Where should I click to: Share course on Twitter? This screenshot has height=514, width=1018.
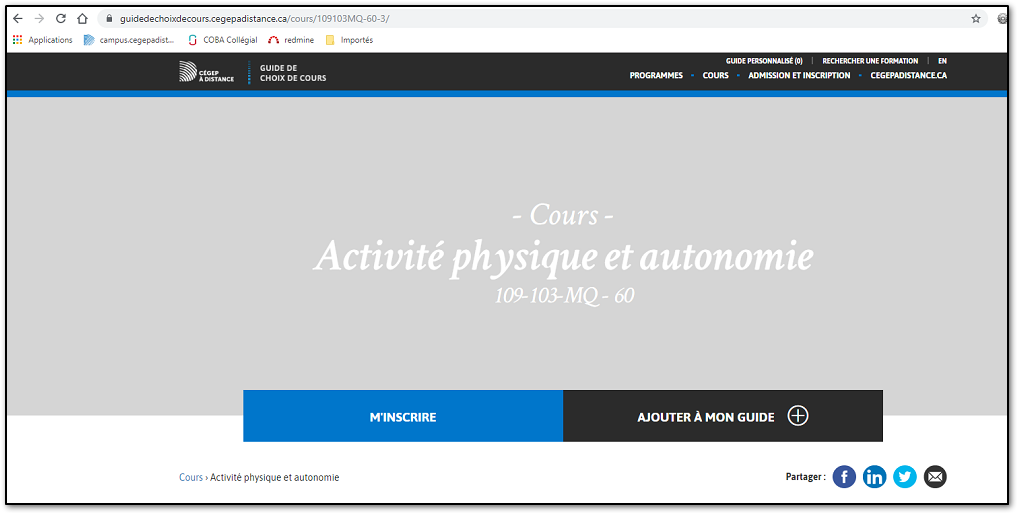tap(904, 477)
